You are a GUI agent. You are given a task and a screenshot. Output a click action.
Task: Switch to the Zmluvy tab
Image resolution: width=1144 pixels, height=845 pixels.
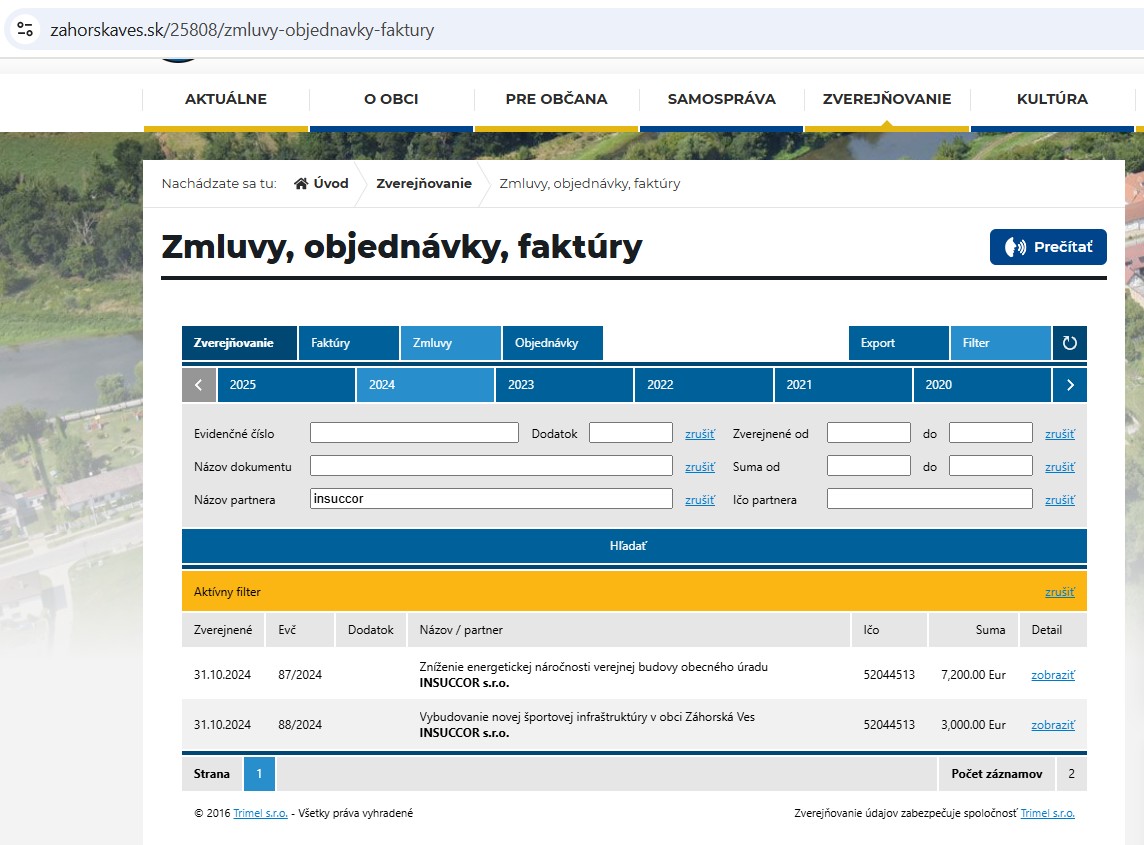coord(450,343)
